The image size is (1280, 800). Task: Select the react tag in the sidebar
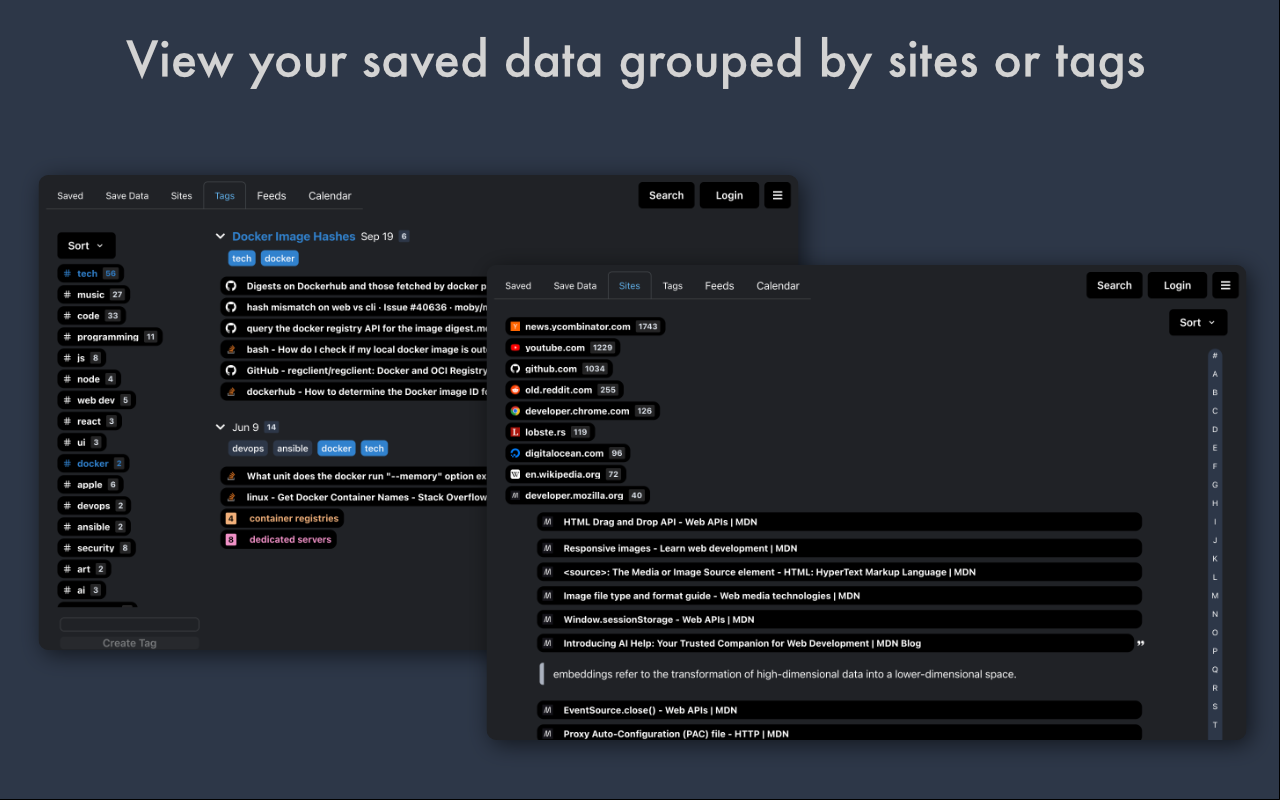coord(89,421)
